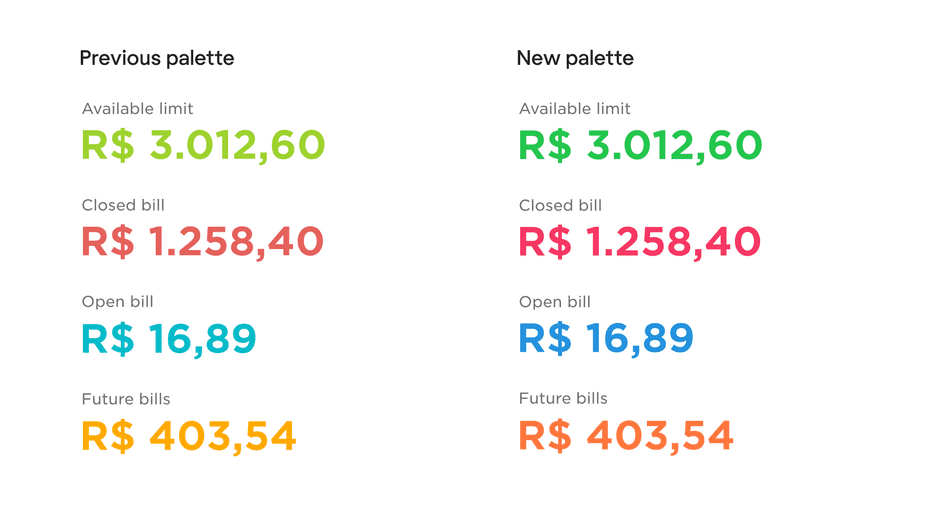Click red R$ 1.258,40 in previous palette
This screenshot has width=940, height=519.
click(x=203, y=242)
